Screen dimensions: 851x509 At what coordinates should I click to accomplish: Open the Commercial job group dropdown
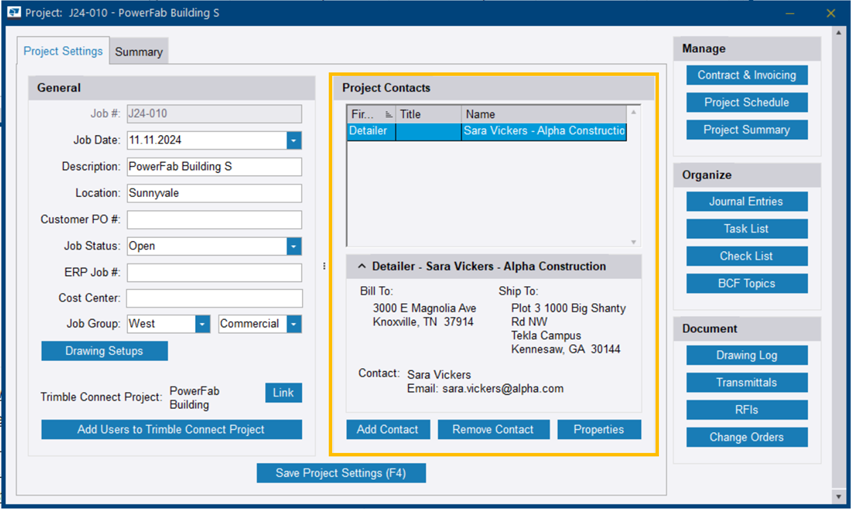[293, 324]
